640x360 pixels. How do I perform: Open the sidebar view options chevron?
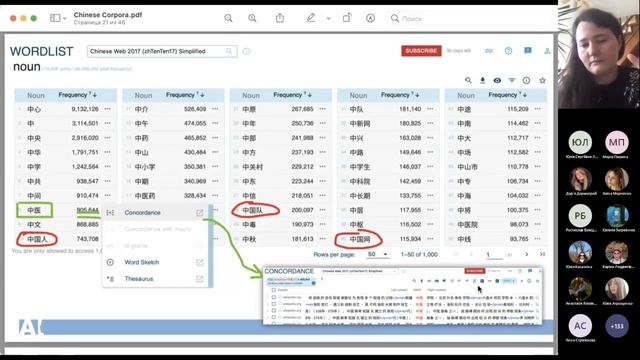click(64, 18)
